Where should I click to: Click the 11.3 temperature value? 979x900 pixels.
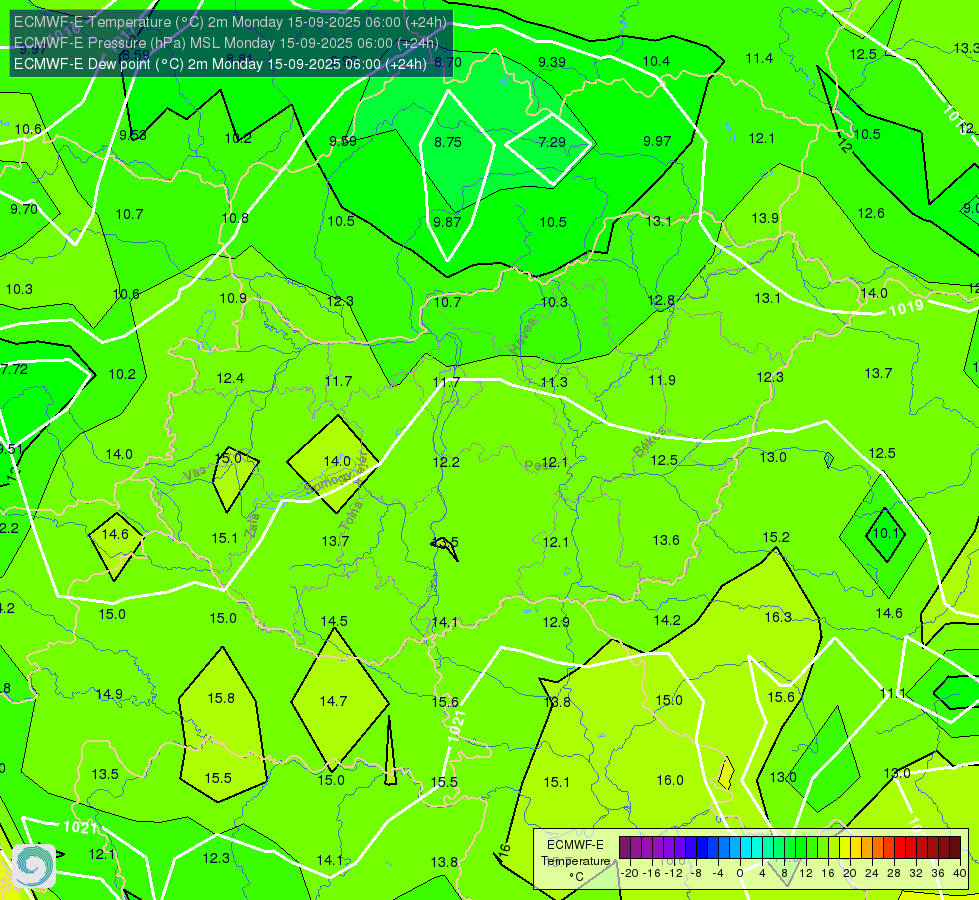tap(554, 382)
